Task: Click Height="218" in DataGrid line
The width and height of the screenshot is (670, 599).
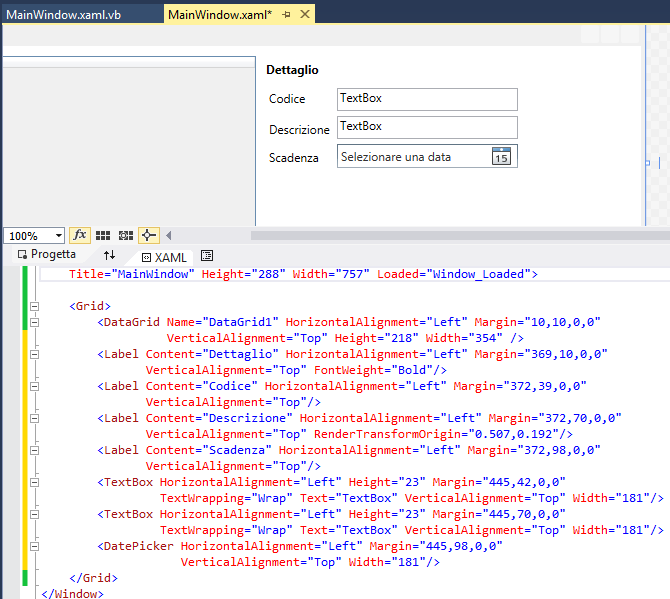Action: click(x=376, y=338)
